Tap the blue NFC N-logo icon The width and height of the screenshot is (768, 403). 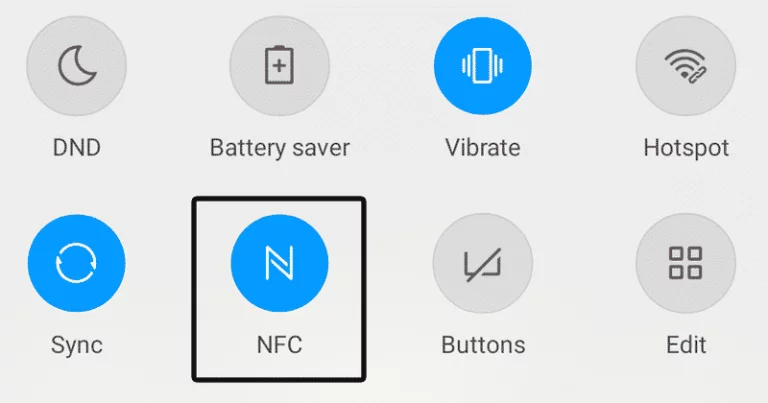279,263
